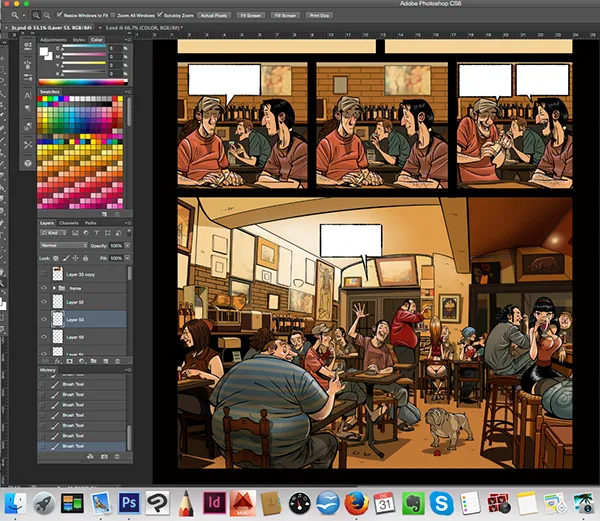Show the hidden Layer 33 copy layer

(x=44, y=274)
